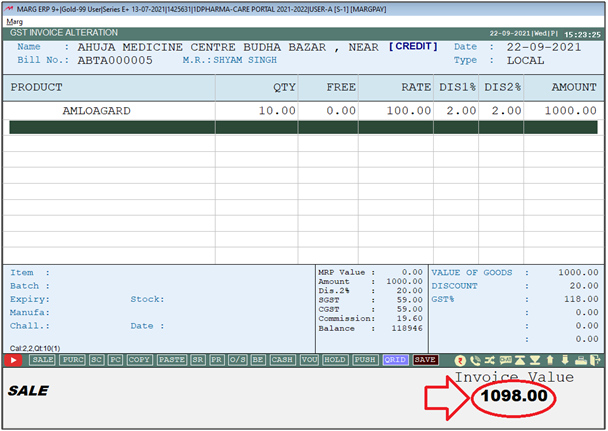Open the rupee payment icon
Screen dimensions: 608x431
point(460,360)
